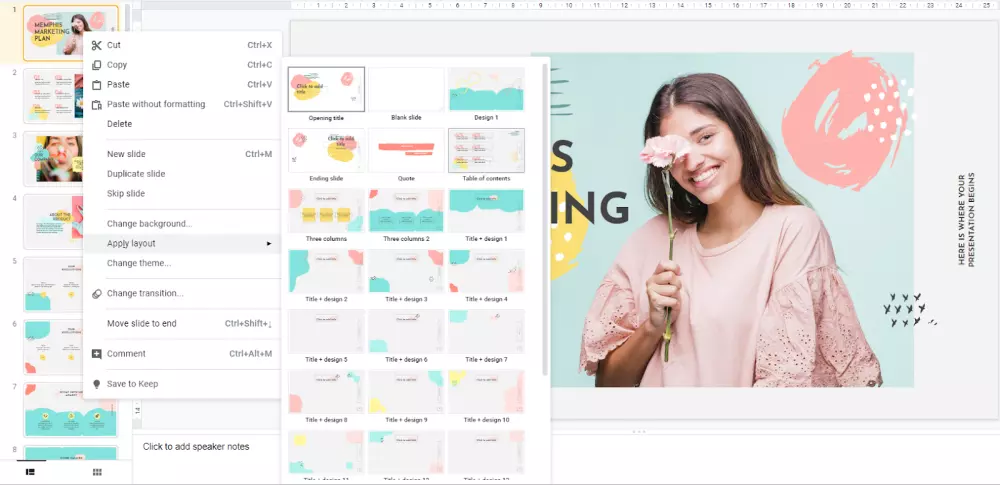The height and width of the screenshot is (486, 1000).
Task: Apply the Design 1 layout
Action: (487, 89)
